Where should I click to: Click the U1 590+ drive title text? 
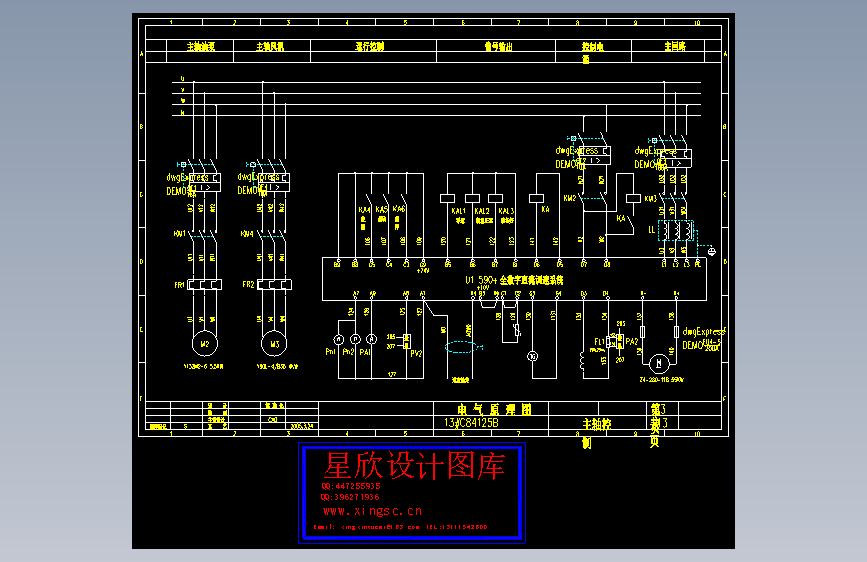tap(514, 280)
